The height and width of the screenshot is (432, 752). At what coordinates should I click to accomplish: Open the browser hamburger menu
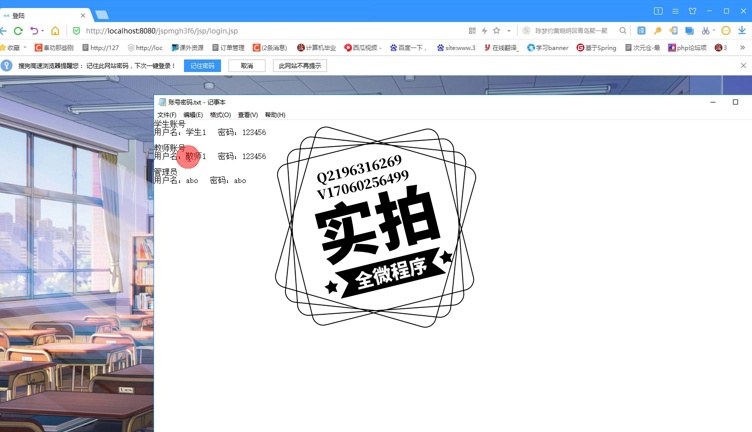click(x=675, y=11)
